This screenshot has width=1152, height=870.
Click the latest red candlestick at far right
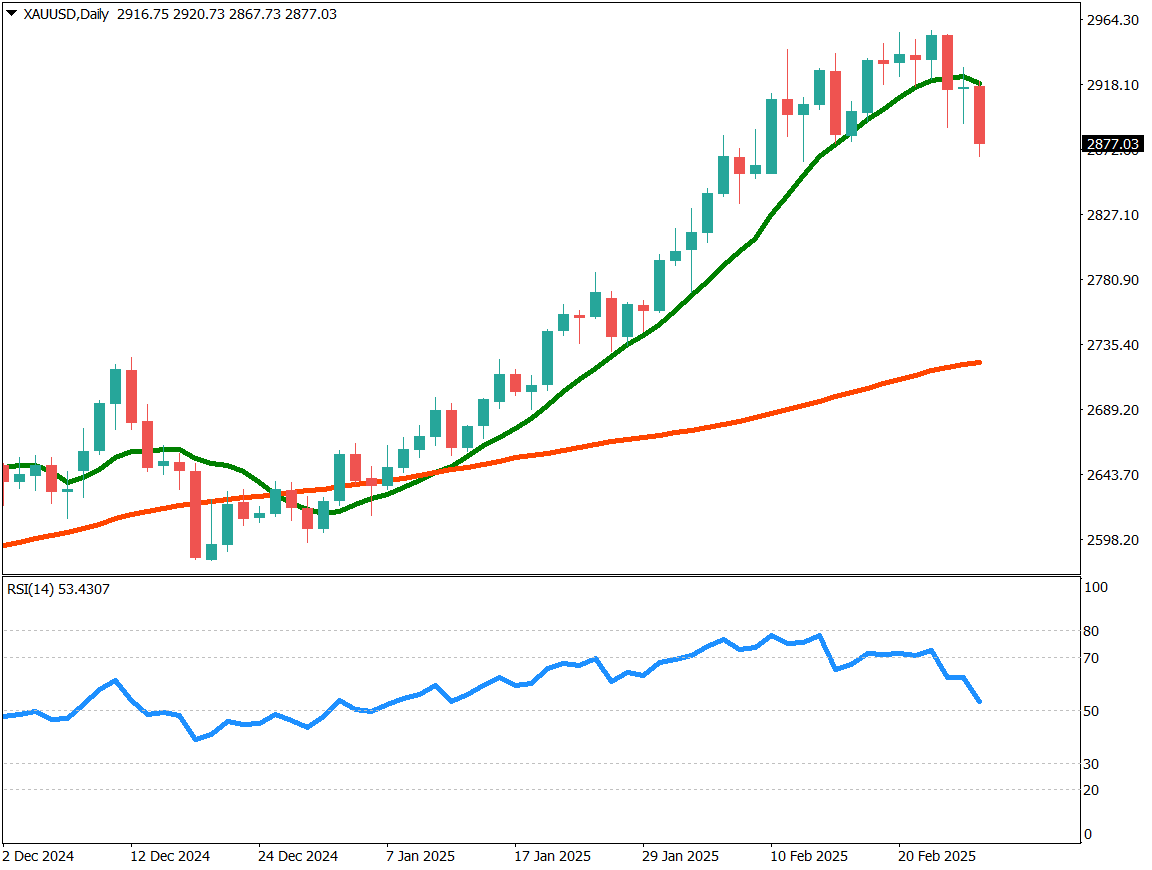click(x=979, y=115)
